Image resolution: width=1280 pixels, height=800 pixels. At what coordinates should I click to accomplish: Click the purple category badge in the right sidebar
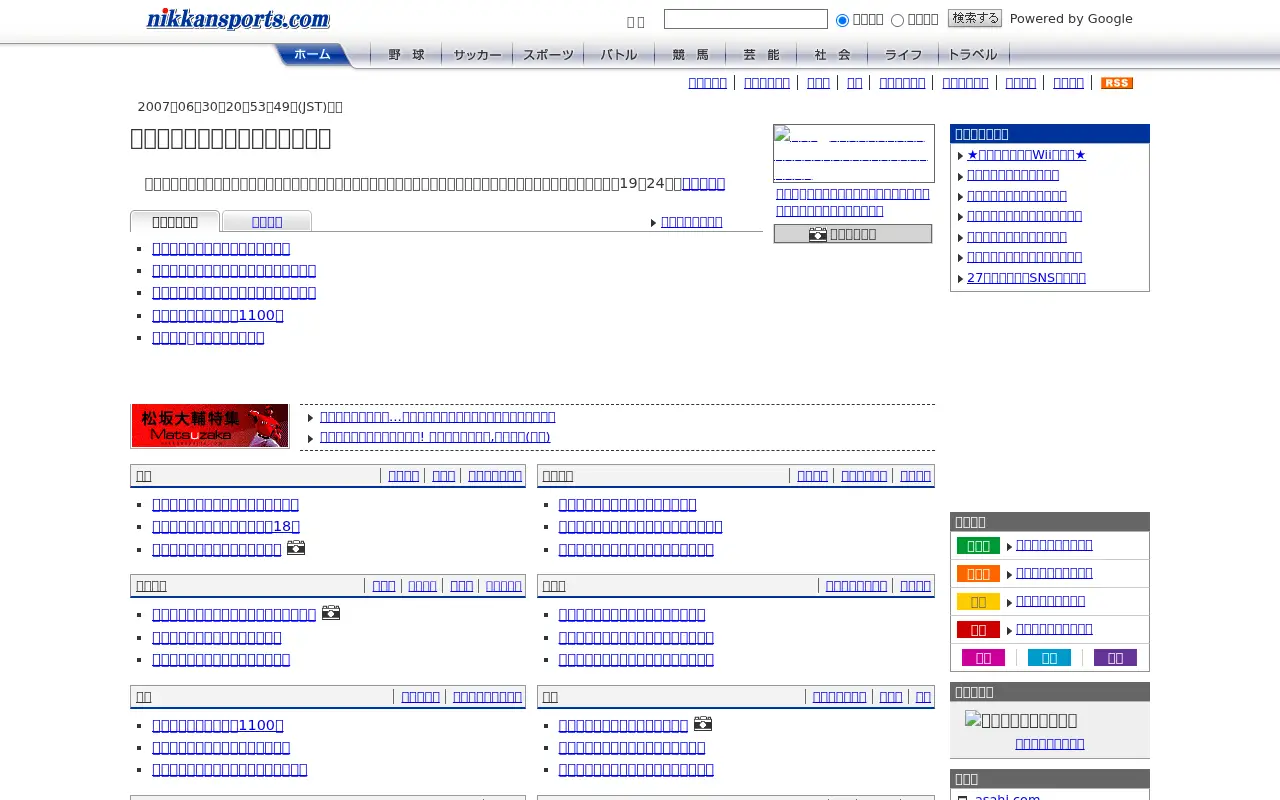point(1115,658)
